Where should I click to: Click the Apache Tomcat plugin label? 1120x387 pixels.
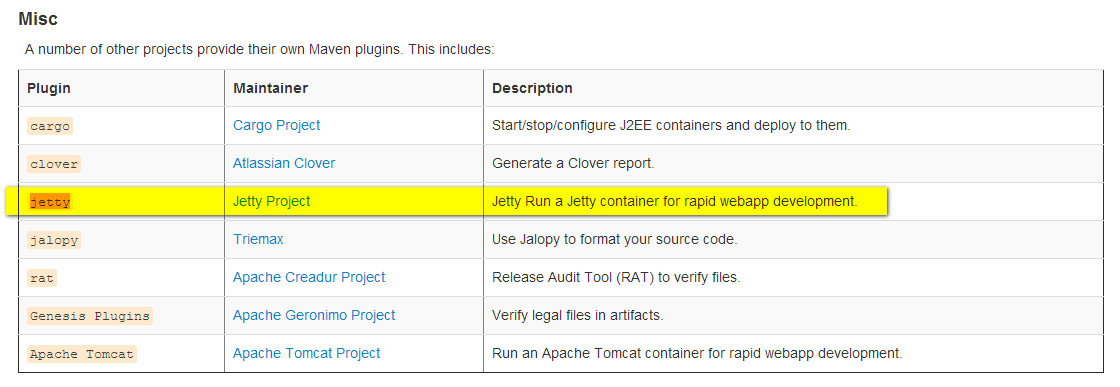(81, 353)
